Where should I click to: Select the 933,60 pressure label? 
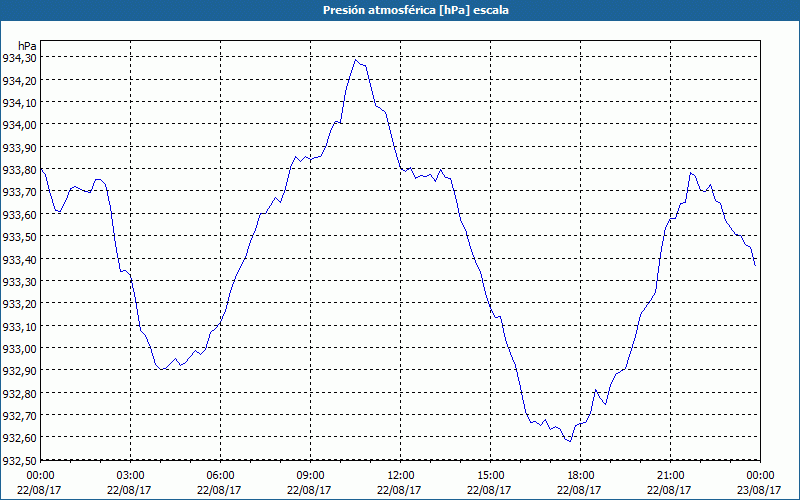pos(20,214)
